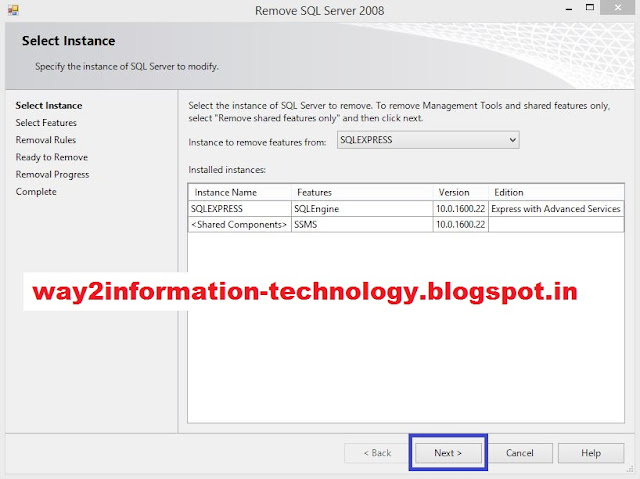Open the instance to remove dropdown
The height and width of the screenshot is (479, 640).
(x=428, y=140)
